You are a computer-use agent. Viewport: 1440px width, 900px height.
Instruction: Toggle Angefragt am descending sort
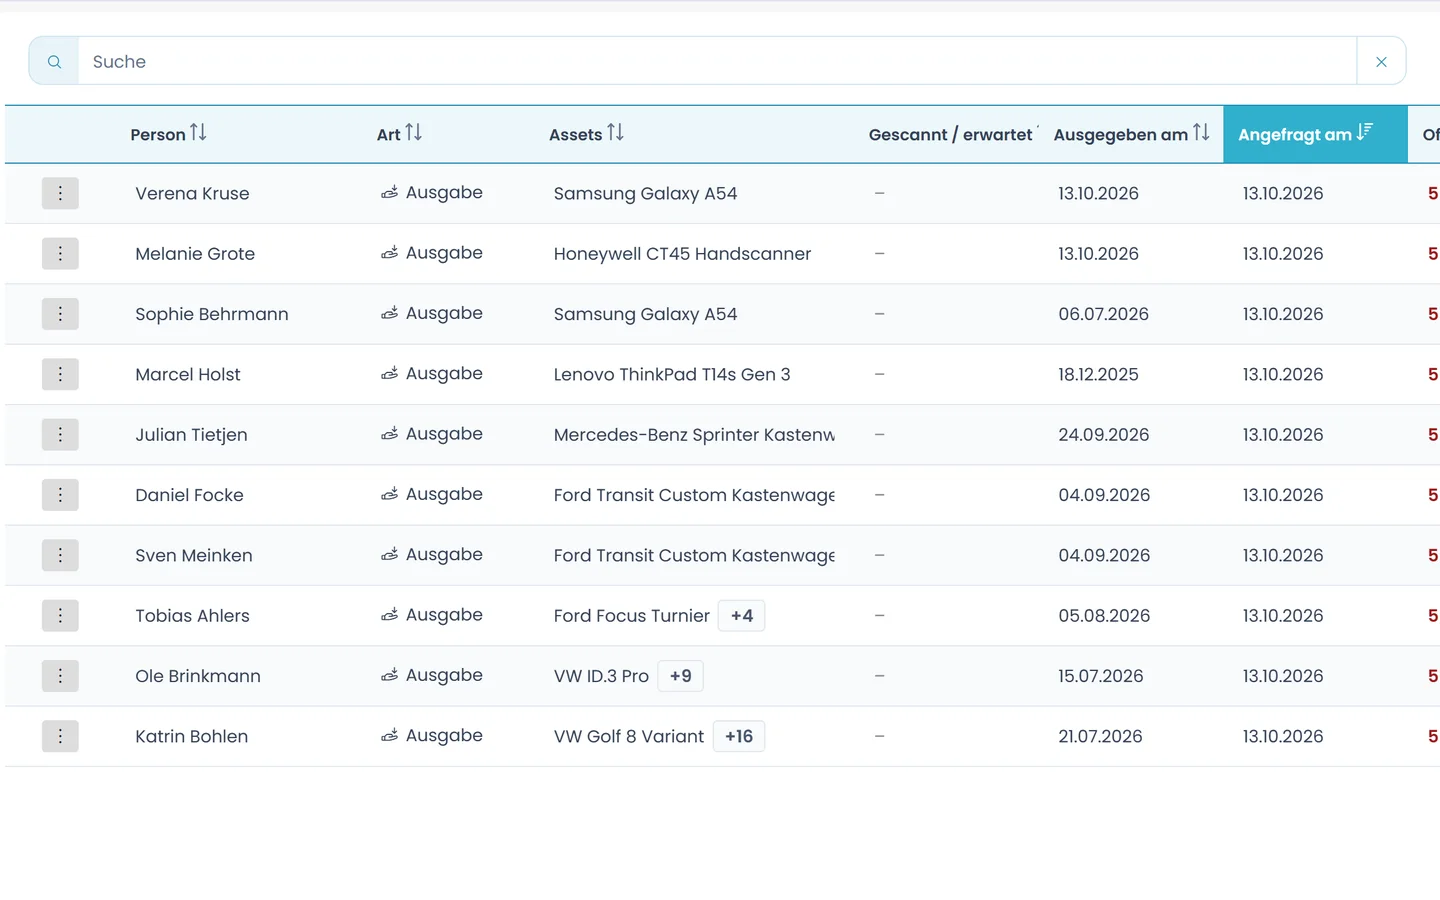tap(1315, 134)
